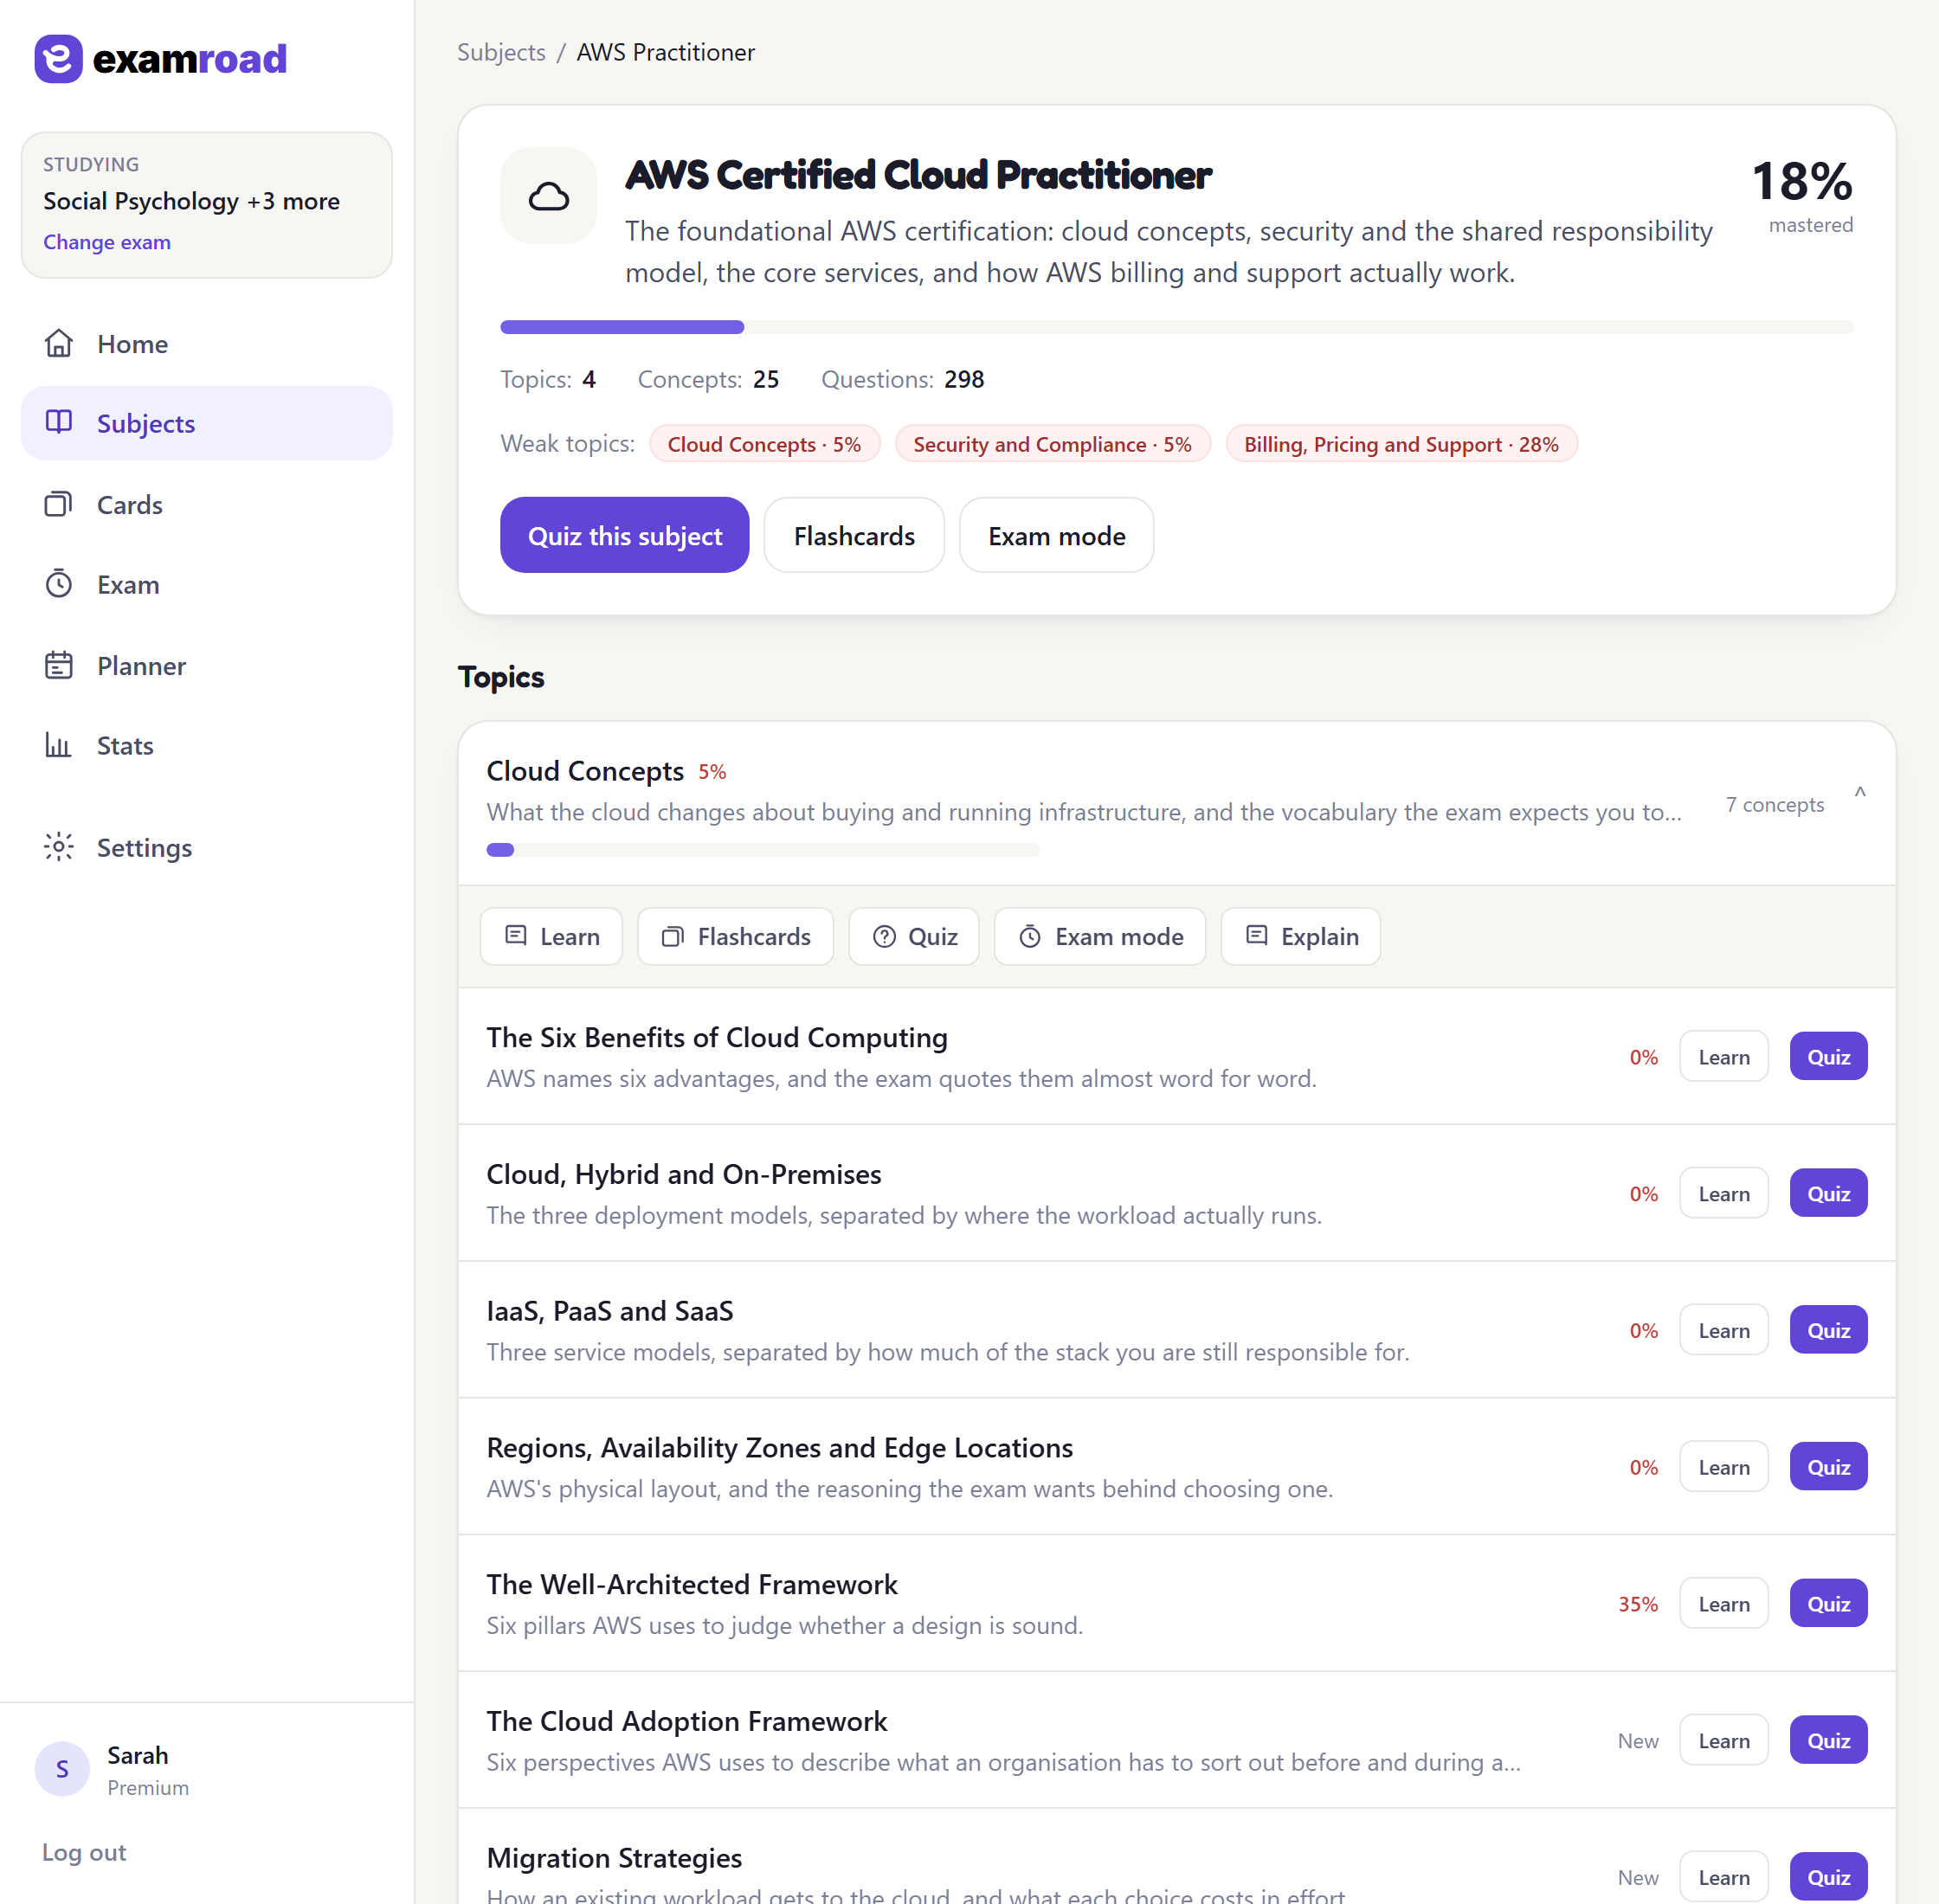The width and height of the screenshot is (1939, 1904).
Task: Learn Cloud, Hybrid and On-Premises
Action: pos(1724,1194)
